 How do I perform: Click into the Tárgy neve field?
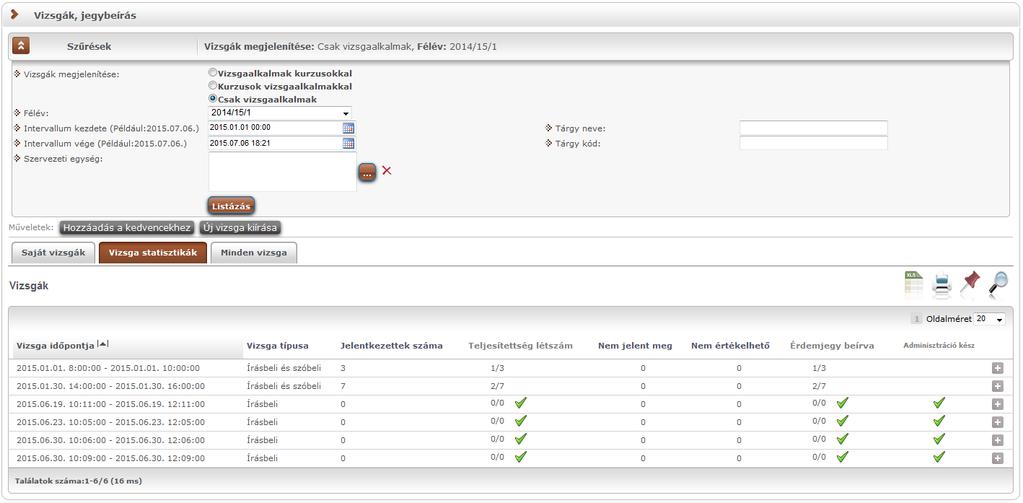coord(814,128)
